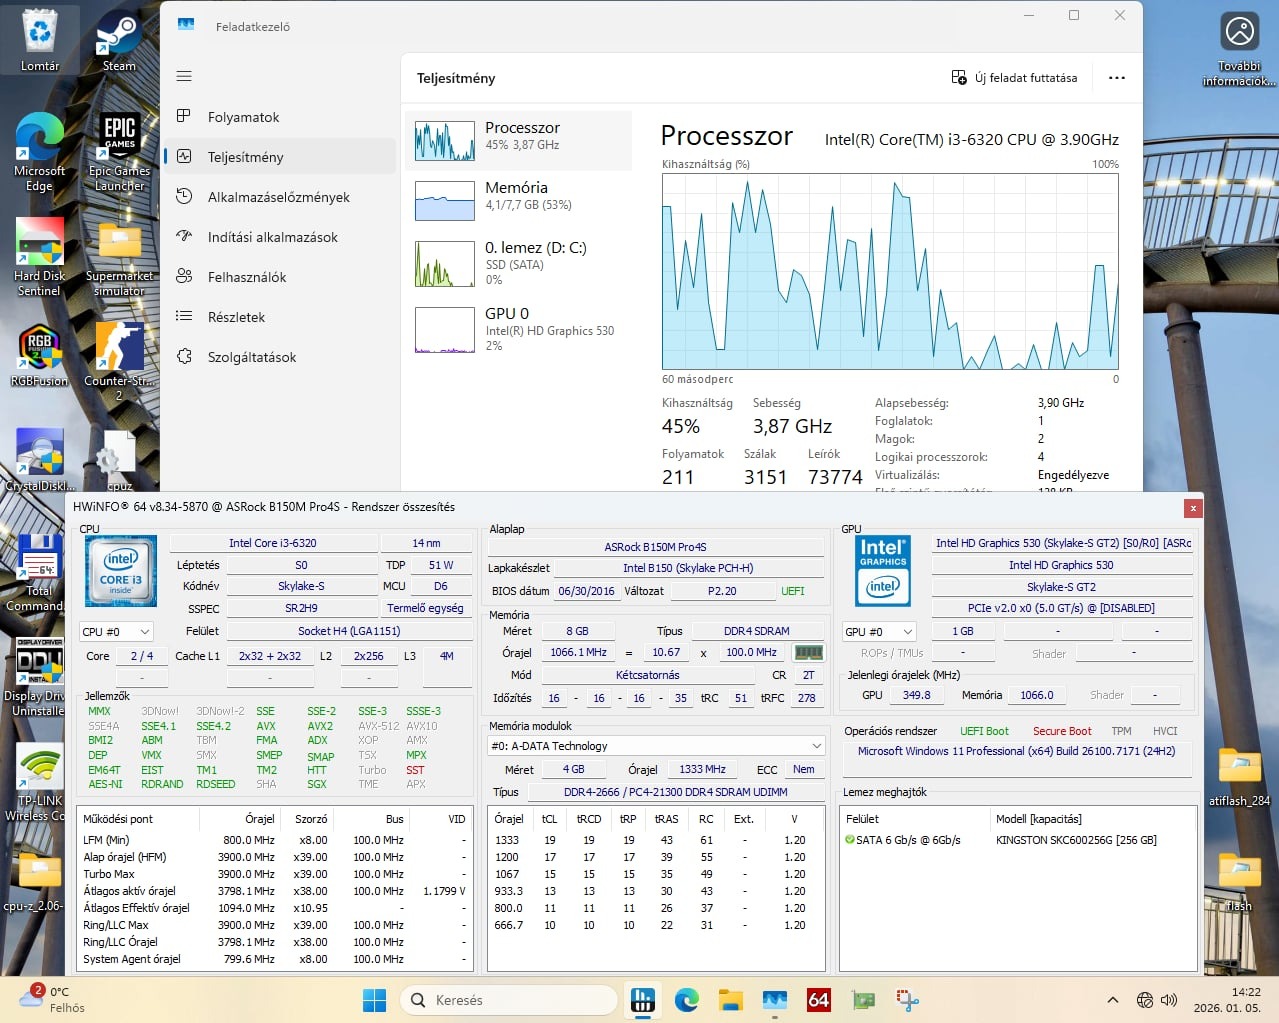Click the 3,87 GHz speed value
The height and width of the screenshot is (1023, 1279).
click(792, 426)
